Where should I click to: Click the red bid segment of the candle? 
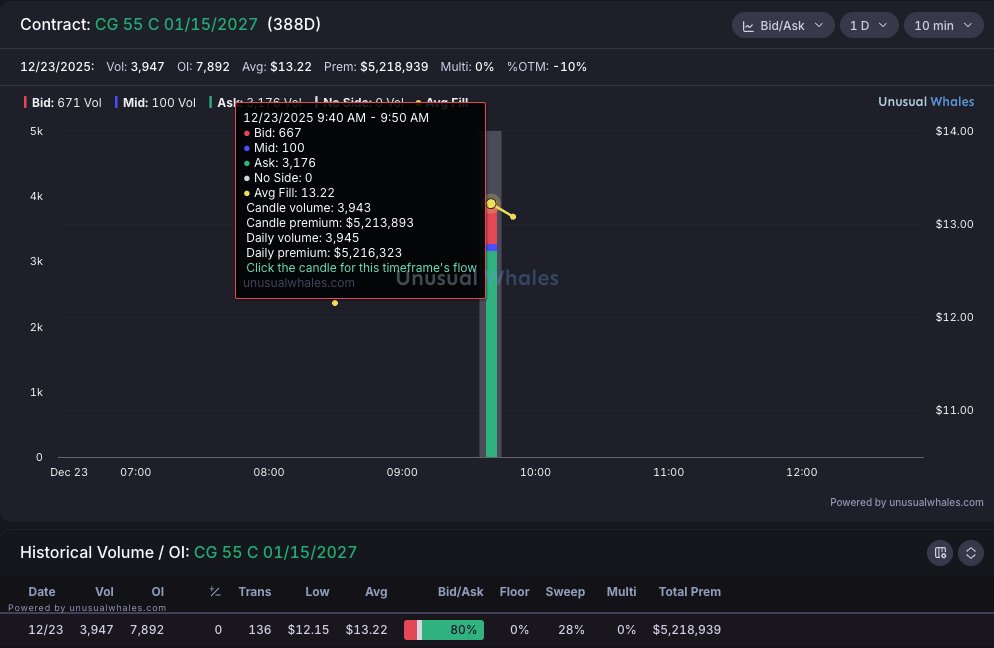491,226
